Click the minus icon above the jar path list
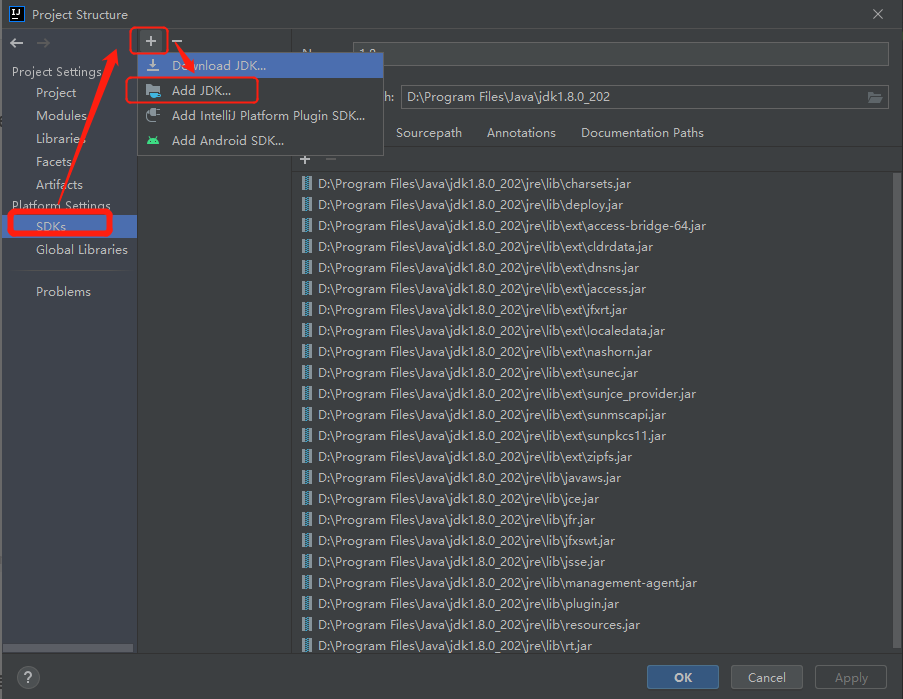Image resolution: width=903 pixels, height=699 pixels. (x=331, y=159)
